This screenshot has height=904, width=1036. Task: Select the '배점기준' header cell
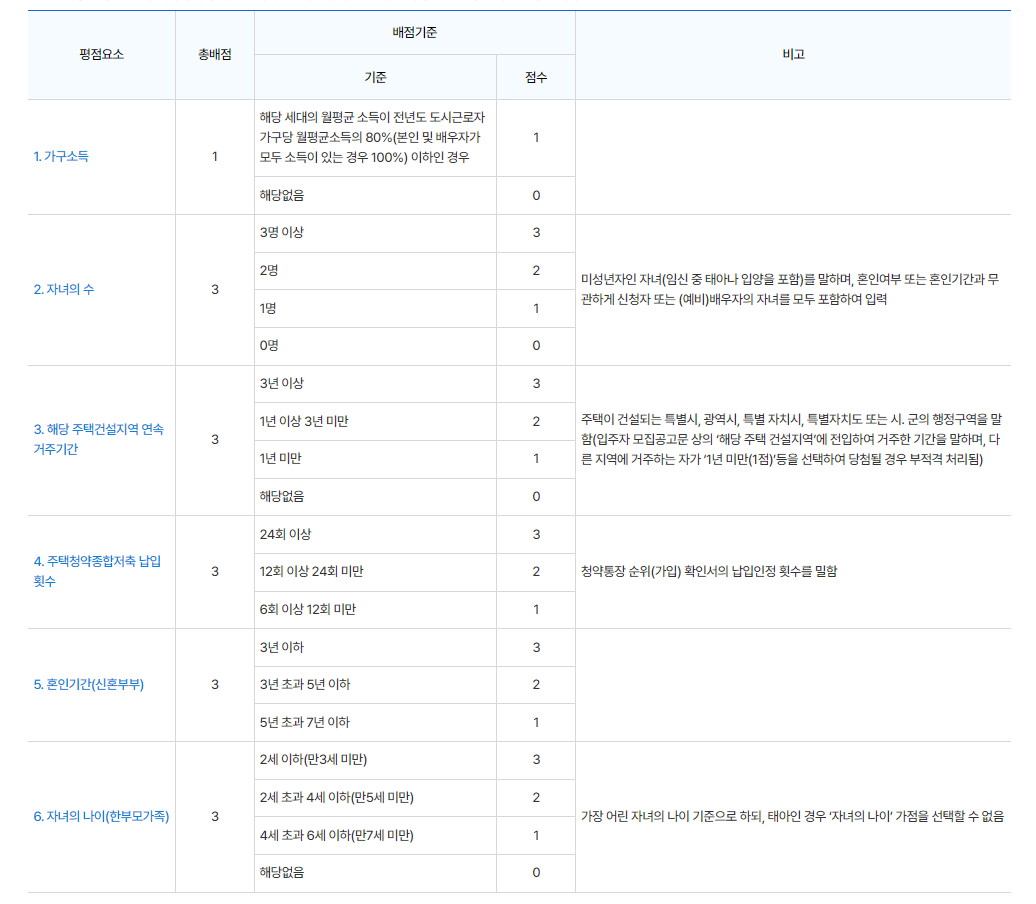414,32
